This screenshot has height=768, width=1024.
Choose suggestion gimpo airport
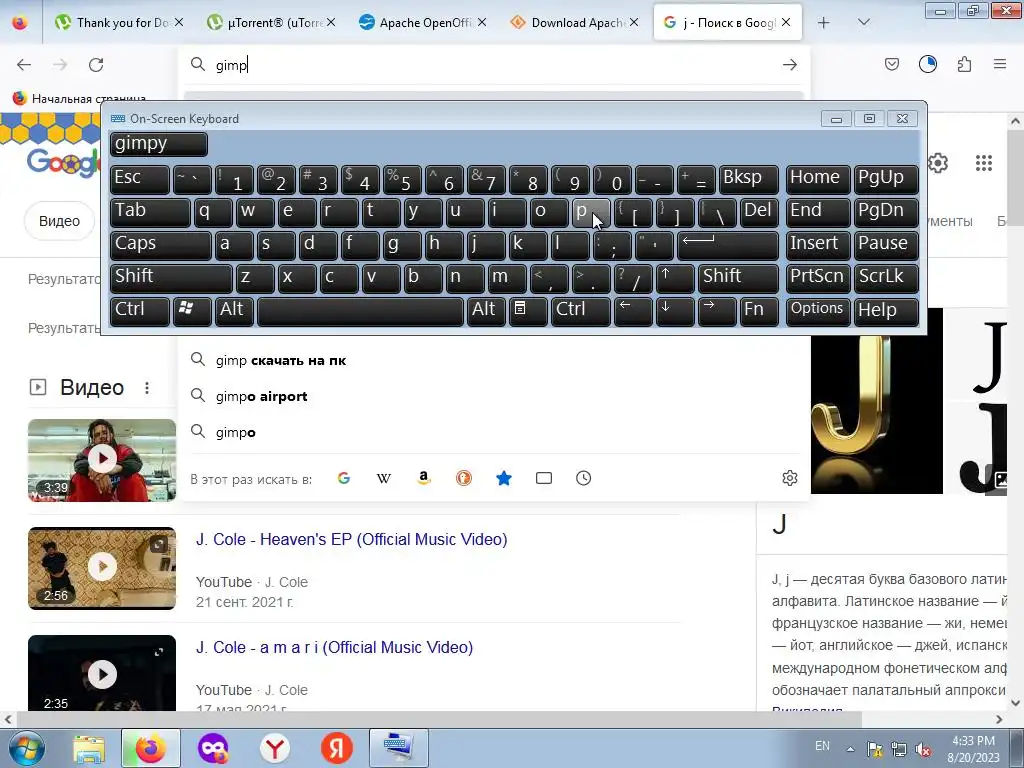[x=494, y=396]
